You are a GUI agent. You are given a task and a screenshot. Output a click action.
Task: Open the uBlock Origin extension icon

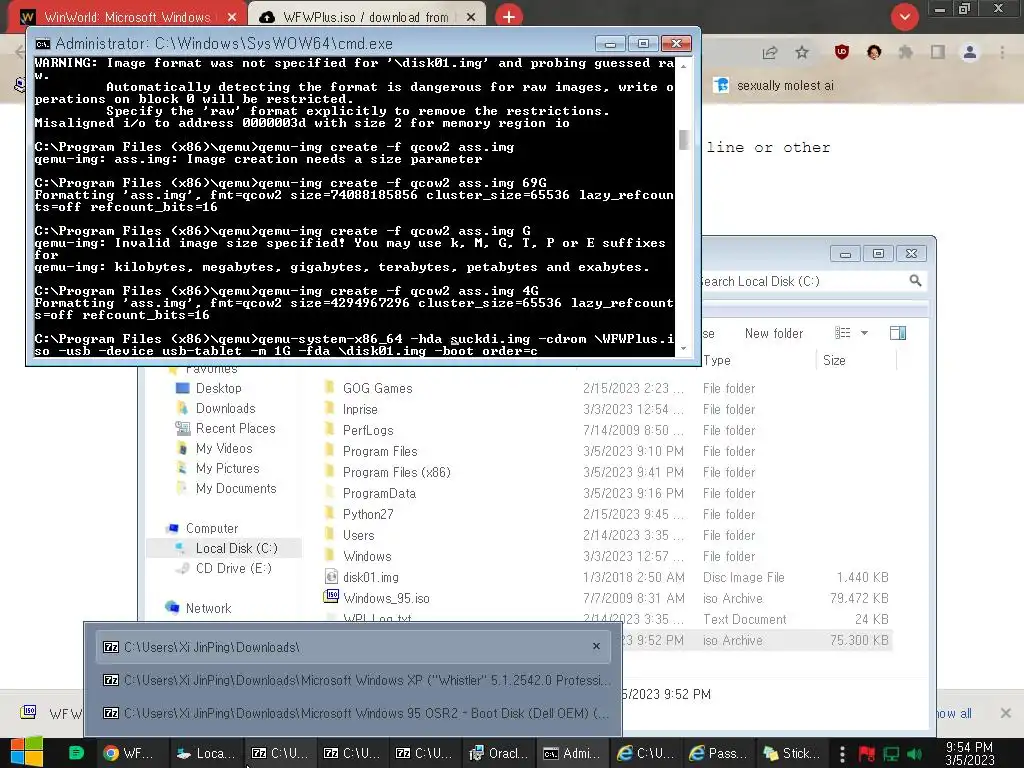[x=842, y=52]
